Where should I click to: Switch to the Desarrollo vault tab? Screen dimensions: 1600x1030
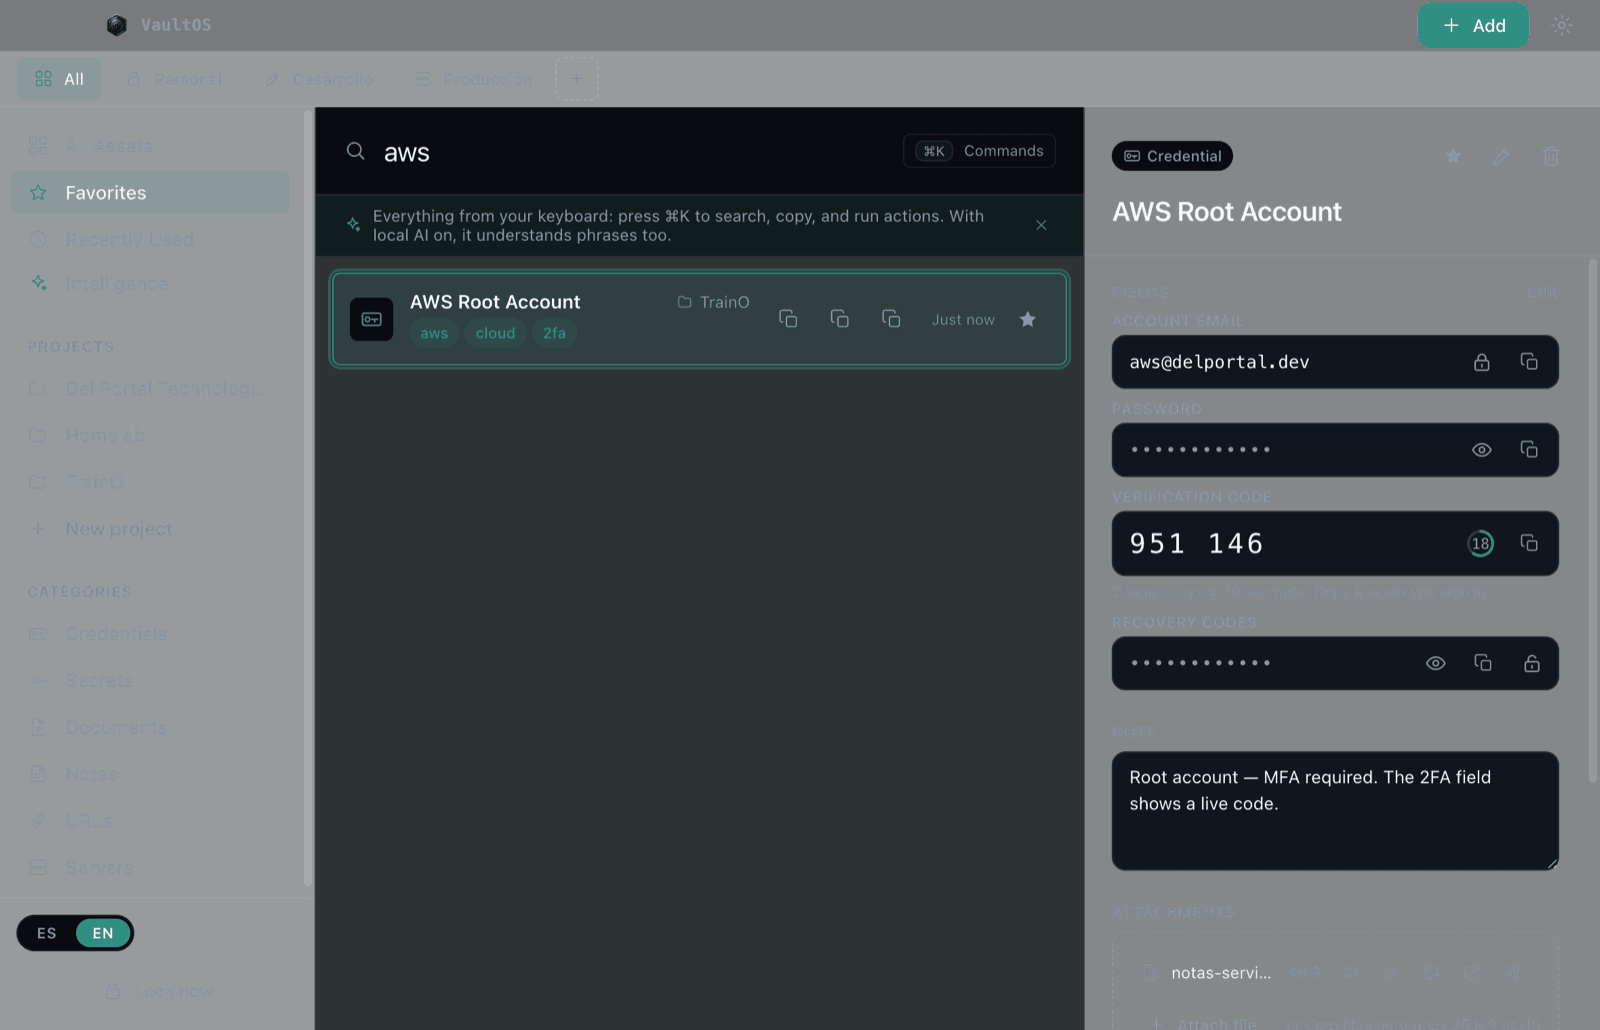(x=319, y=79)
